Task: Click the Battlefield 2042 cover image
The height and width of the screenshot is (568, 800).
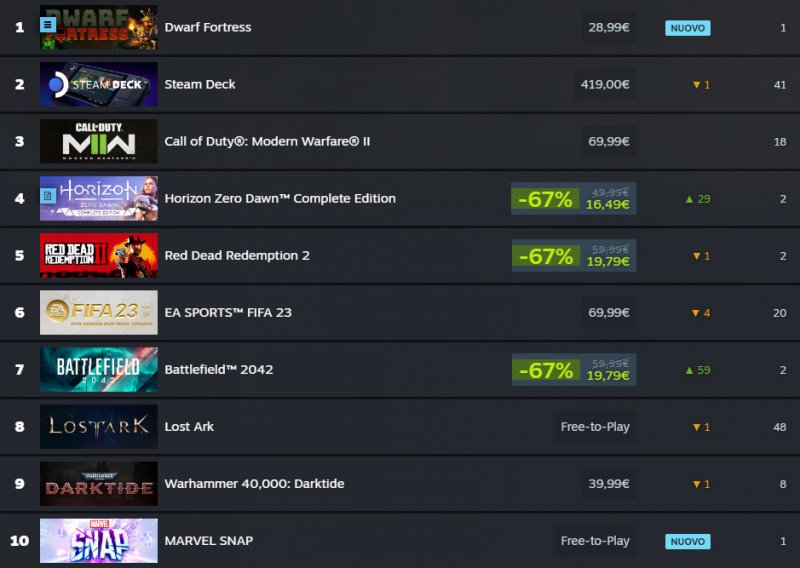Action: 98,369
